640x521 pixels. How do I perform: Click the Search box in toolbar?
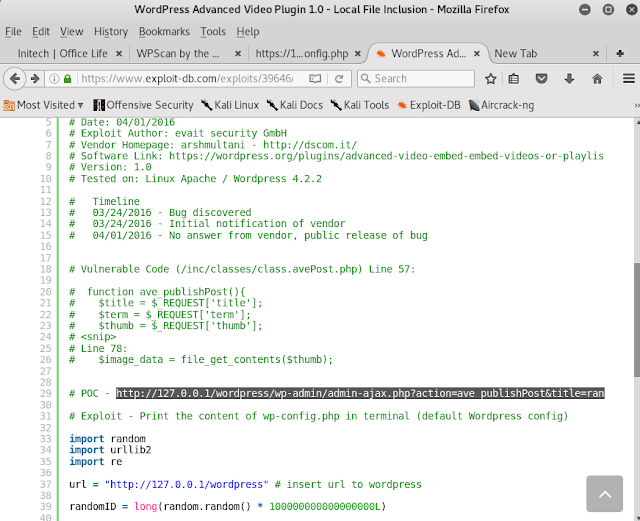pyautogui.click(x=416, y=78)
